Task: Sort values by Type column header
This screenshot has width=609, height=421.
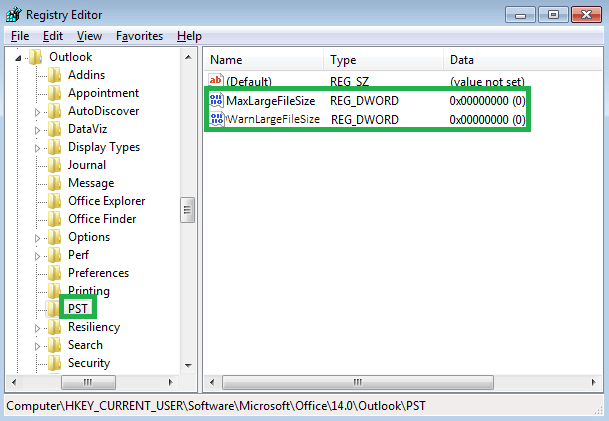Action: click(x=383, y=60)
